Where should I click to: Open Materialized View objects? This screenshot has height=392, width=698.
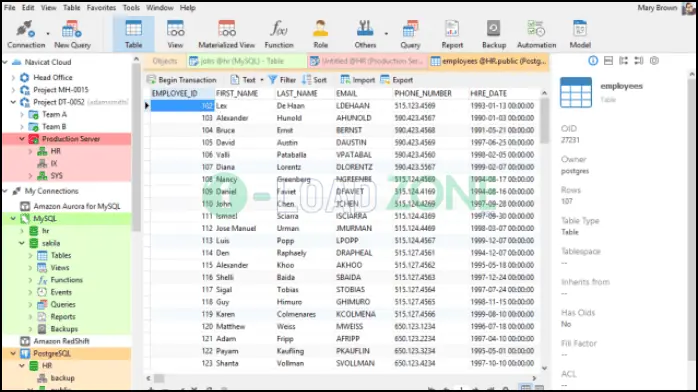227,34
